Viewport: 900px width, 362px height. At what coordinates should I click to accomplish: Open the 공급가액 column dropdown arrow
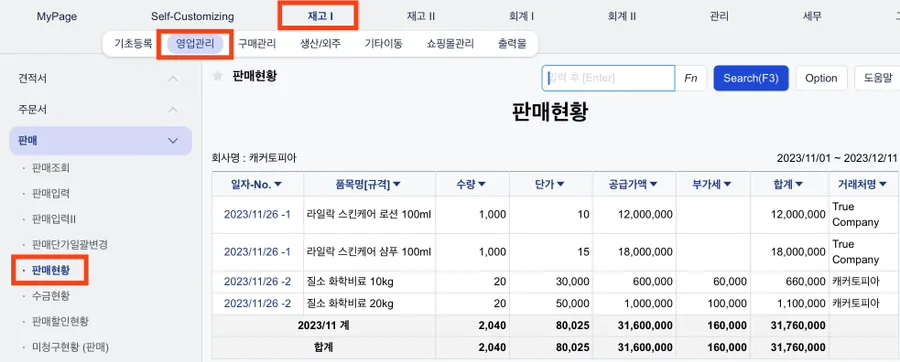tap(653, 184)
